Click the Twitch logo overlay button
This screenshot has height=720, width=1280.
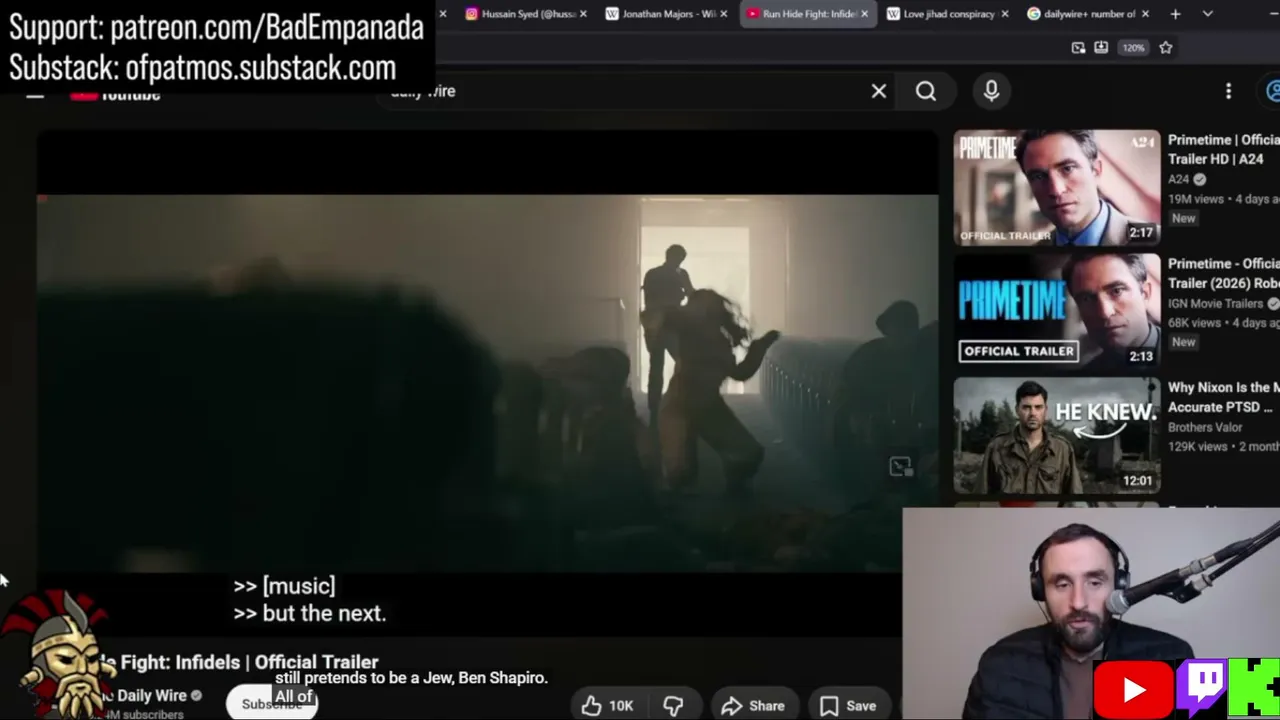click(x=1201, y=688)
